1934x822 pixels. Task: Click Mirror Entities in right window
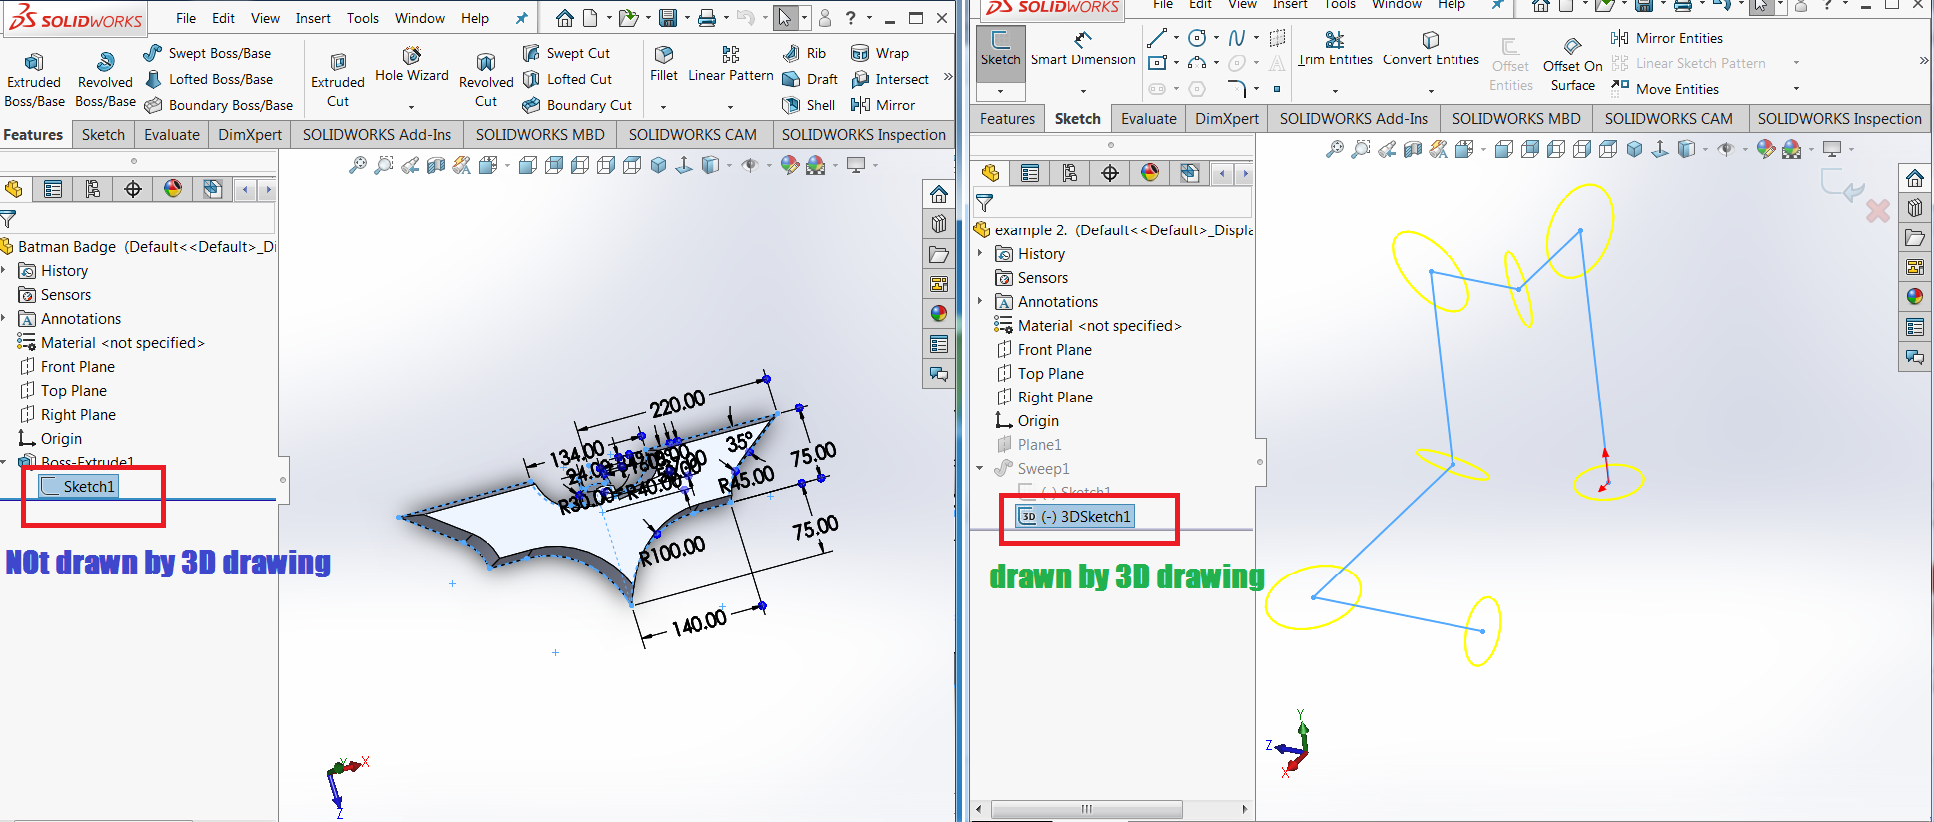pos(1667,38)
